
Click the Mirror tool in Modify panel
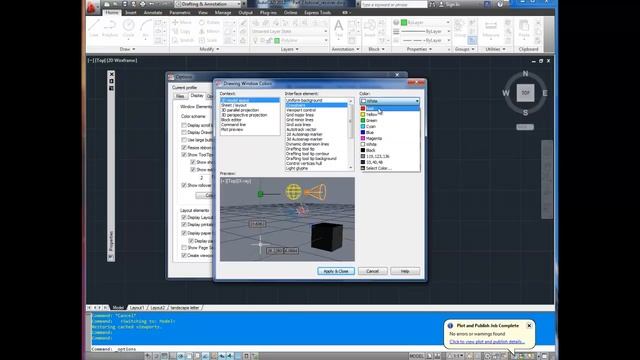(209, 31)
